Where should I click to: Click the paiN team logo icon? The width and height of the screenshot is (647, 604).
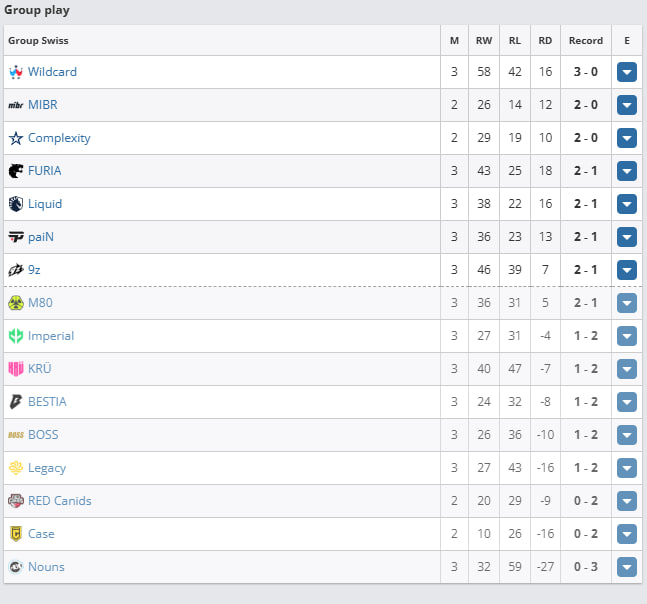[x=16, y=237]
